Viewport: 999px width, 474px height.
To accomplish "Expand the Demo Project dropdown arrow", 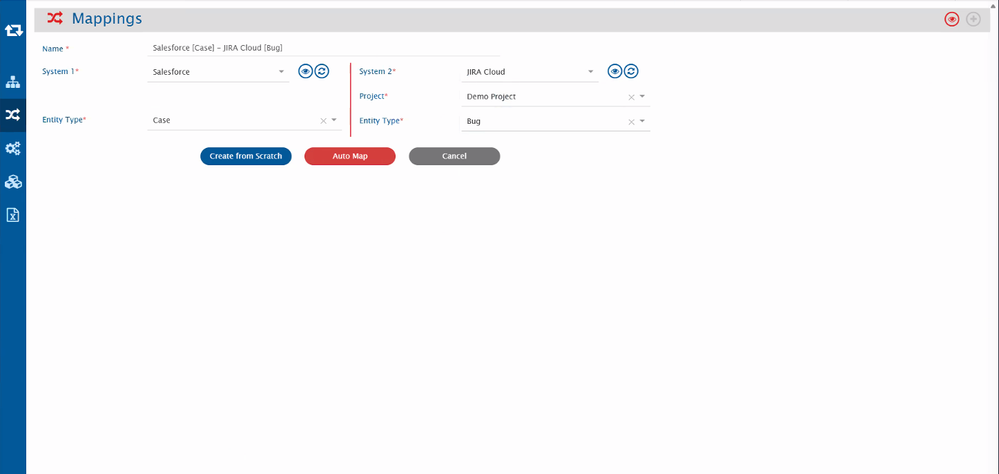I will 642,97.
